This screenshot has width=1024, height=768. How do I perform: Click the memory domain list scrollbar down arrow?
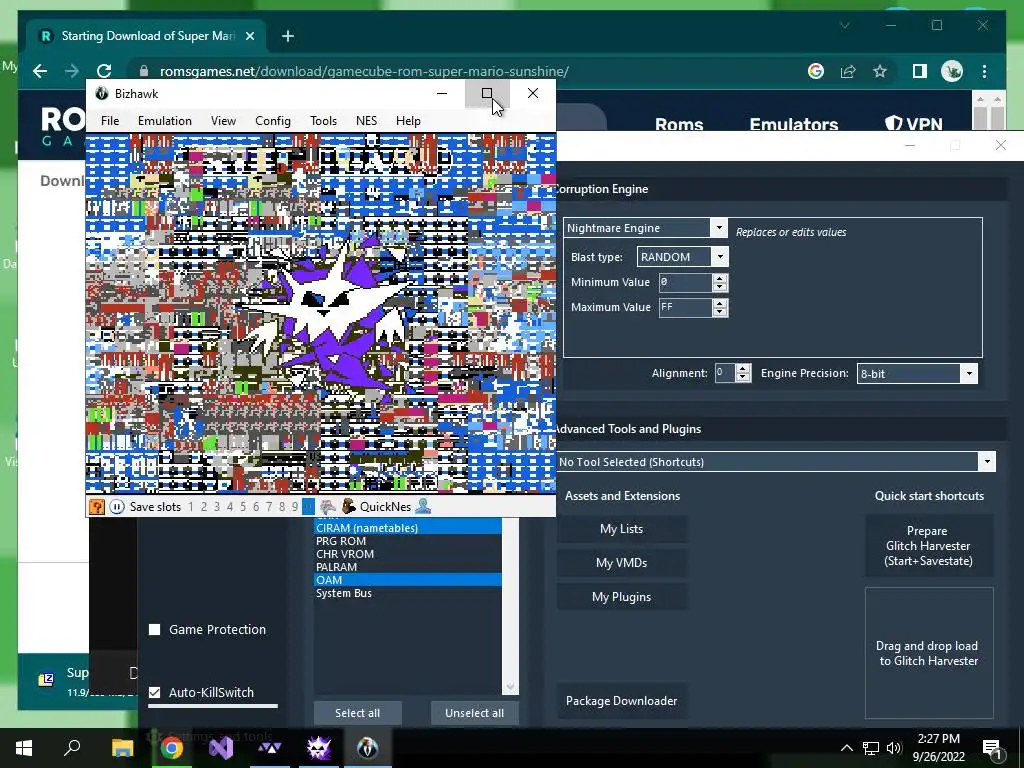[x=510, y=688]
